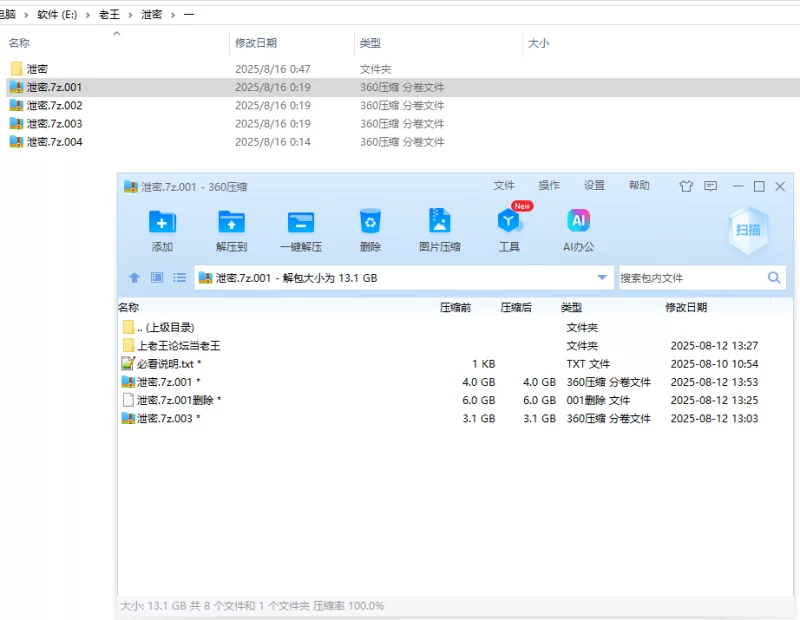Open the 帮助 menu in 360压缩
The width and height of the screenshot is (800, 620).
coord(639,186)
